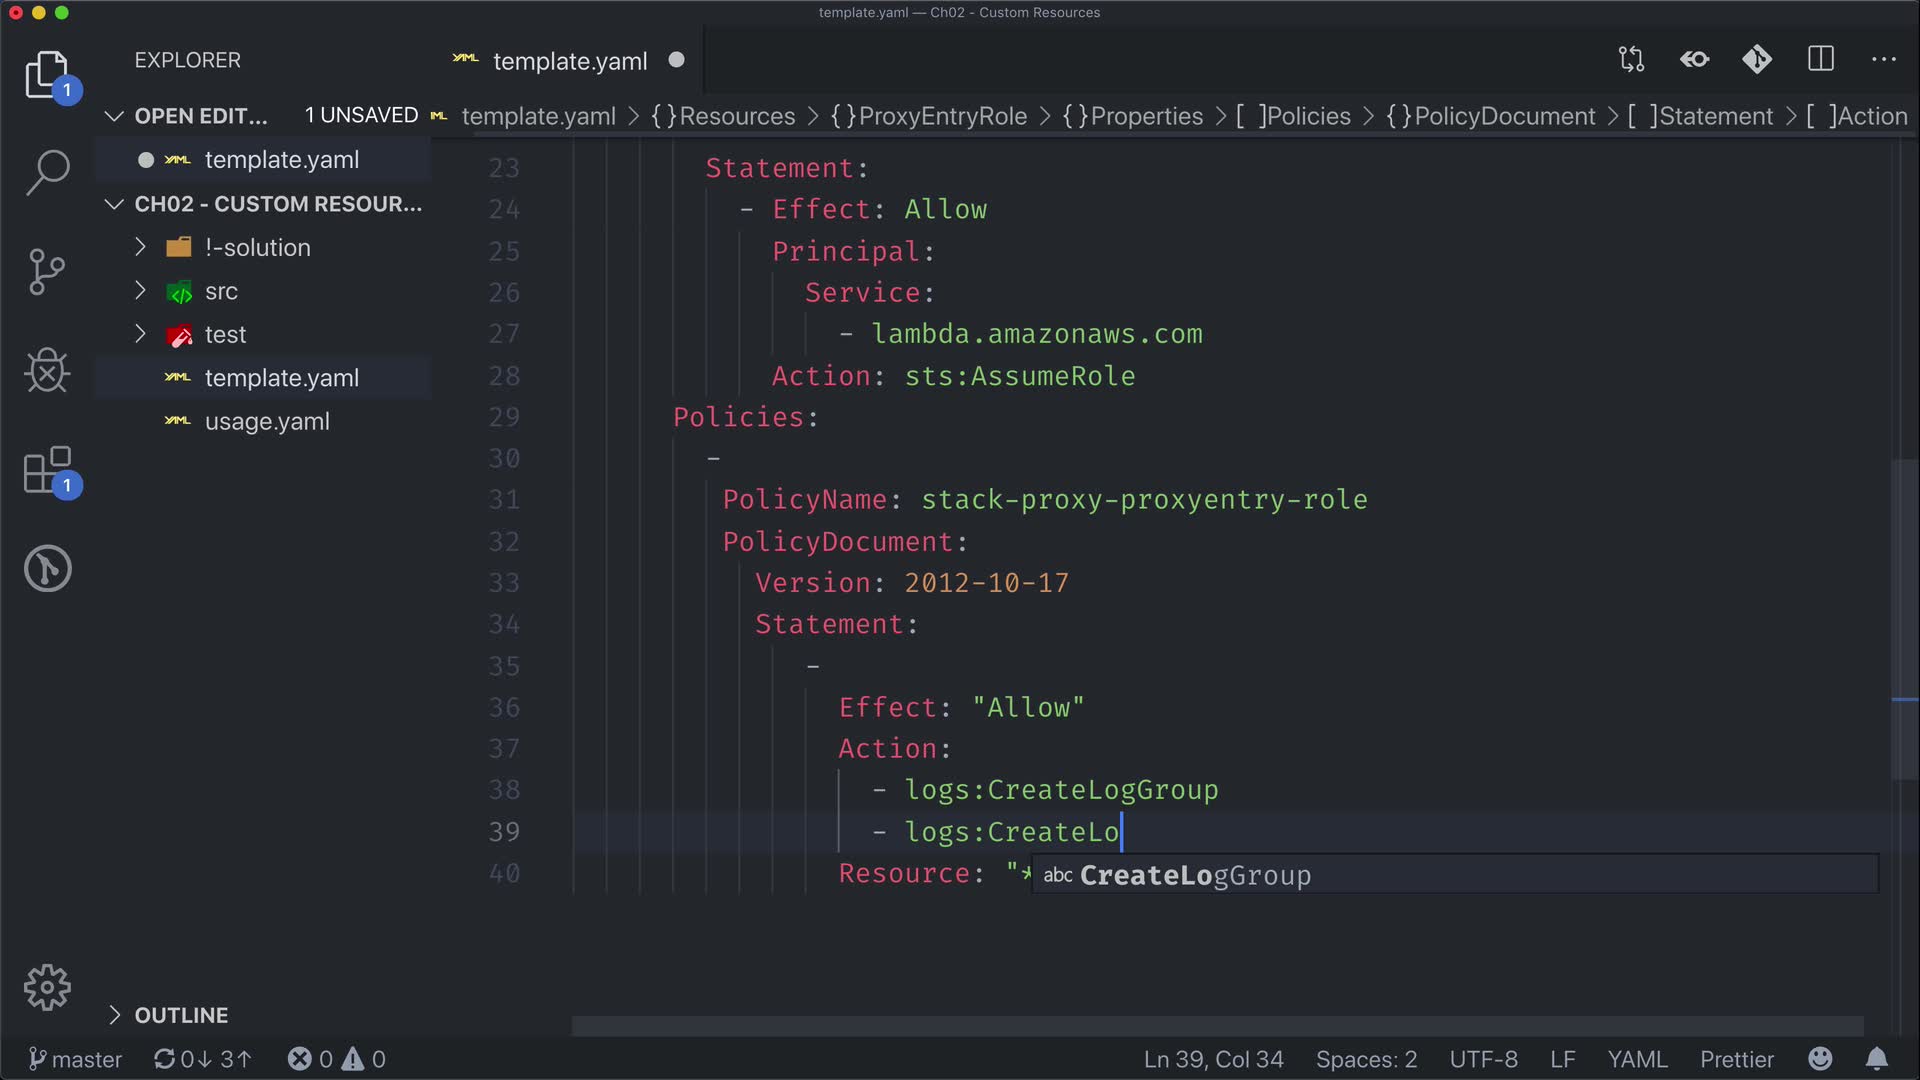Open the Manage gear icon

coord(47,988)
